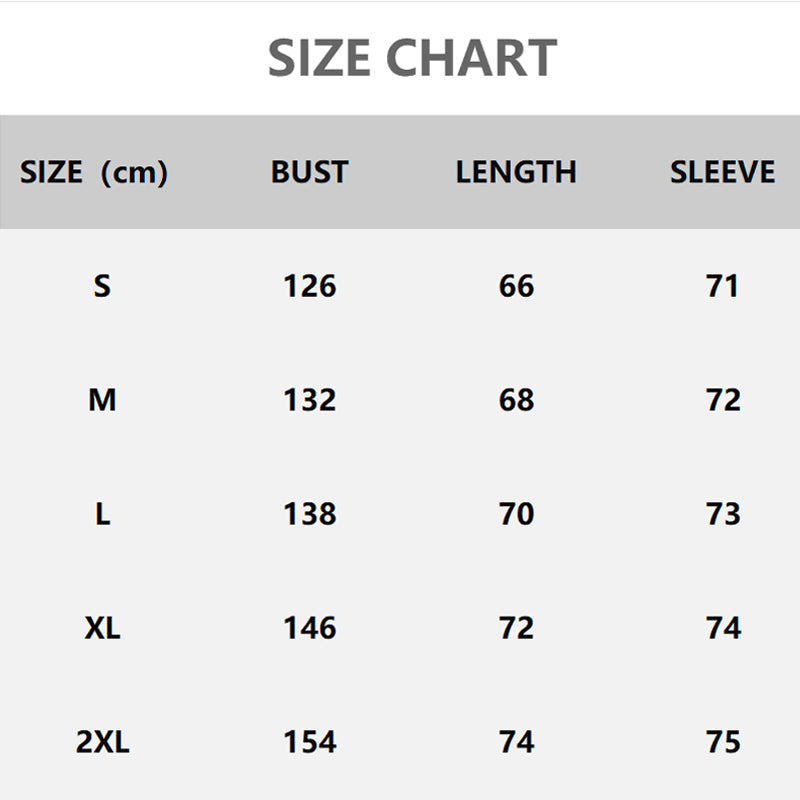800x800 pixels.
Task: Select bust value 138 for size L
Action: point(309,515)
